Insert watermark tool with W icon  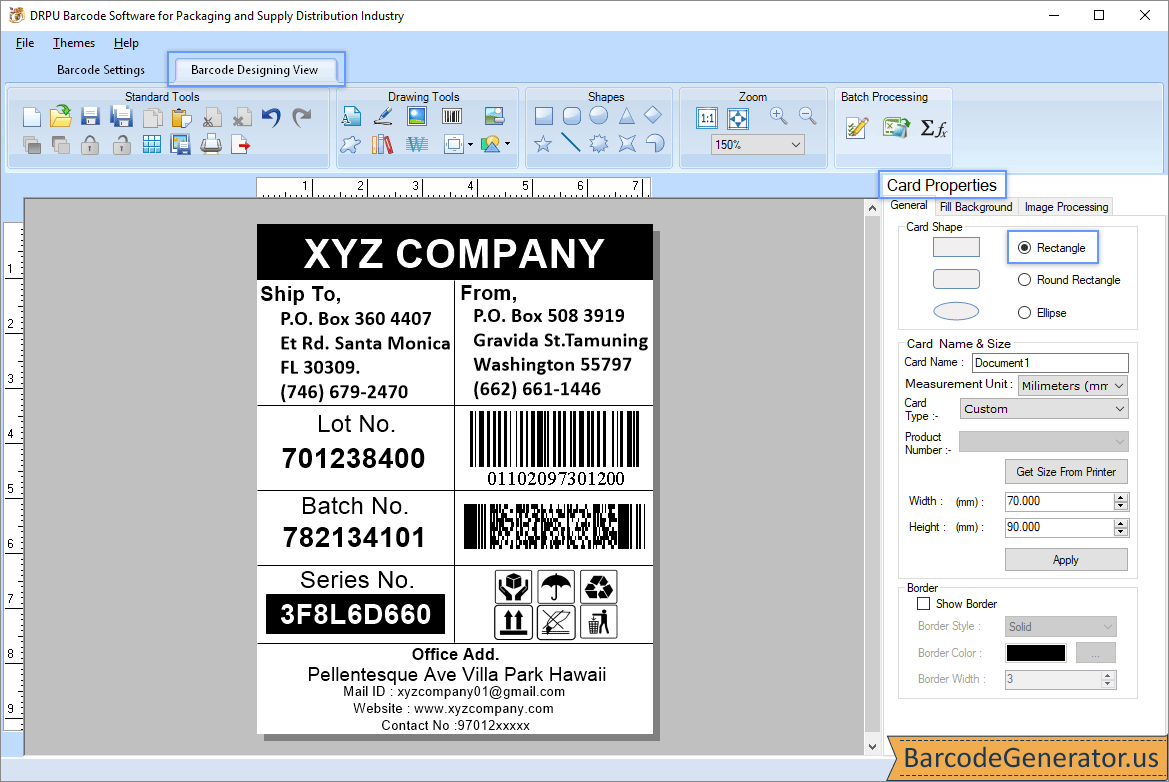[417, 144]
